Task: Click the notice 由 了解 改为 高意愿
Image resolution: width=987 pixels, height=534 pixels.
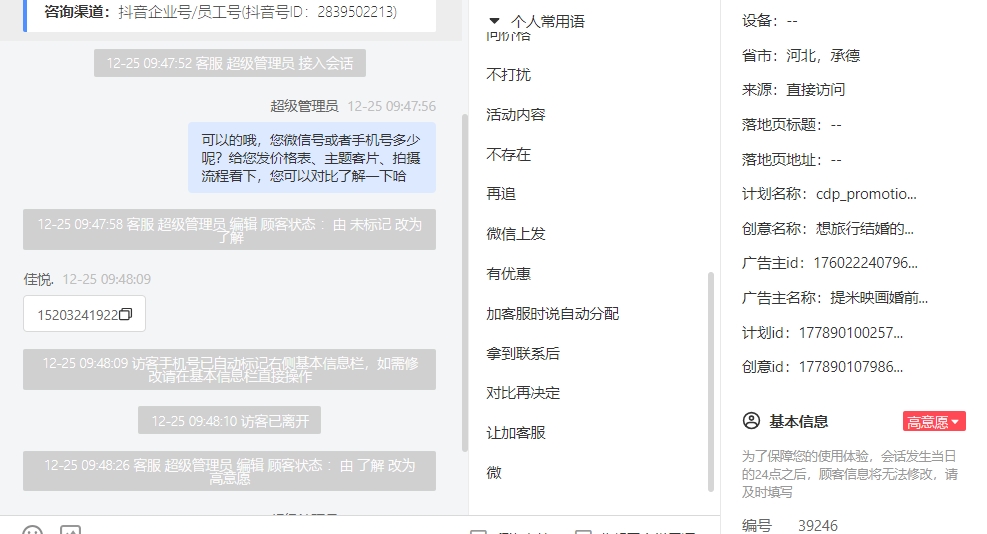Action: 229,471
